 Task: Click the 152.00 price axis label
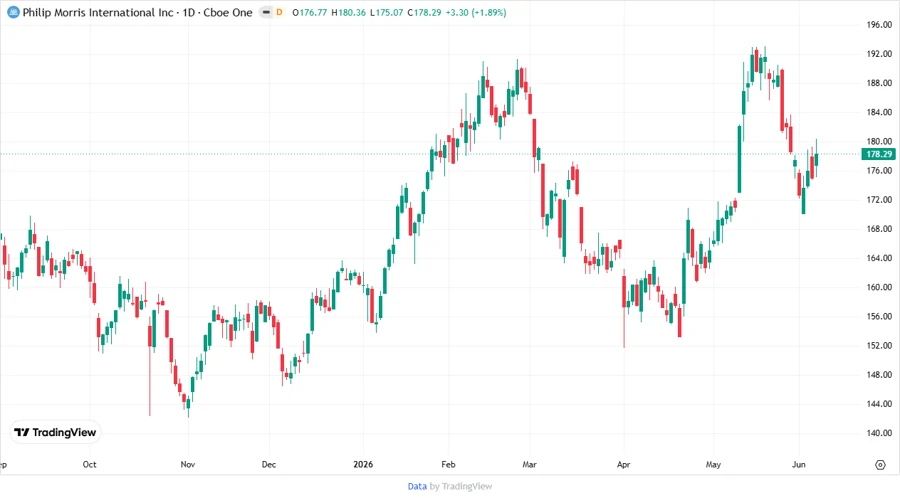pyautogui.click(x=879, y=346)
